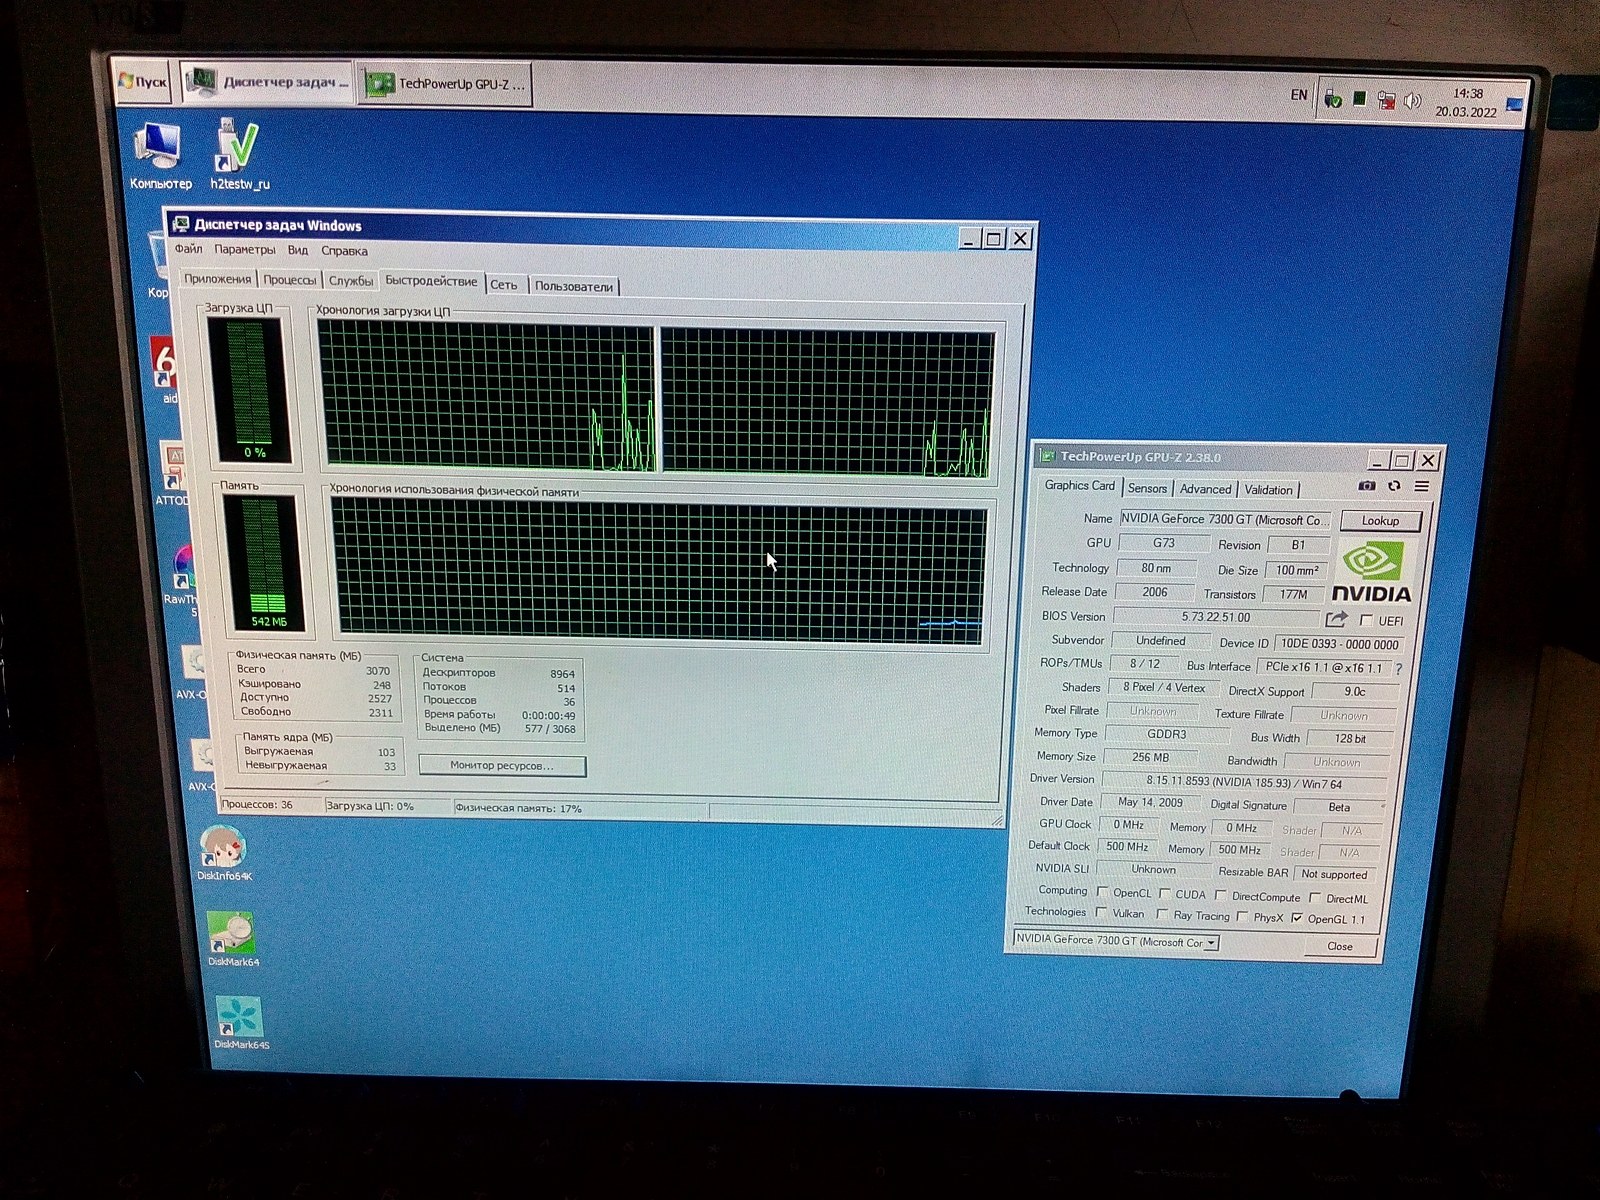The height and width of the screenshot is (1200, 1600).
Task: Toggle the Vulkan checkbox
Action: [x=1100, y=912]
